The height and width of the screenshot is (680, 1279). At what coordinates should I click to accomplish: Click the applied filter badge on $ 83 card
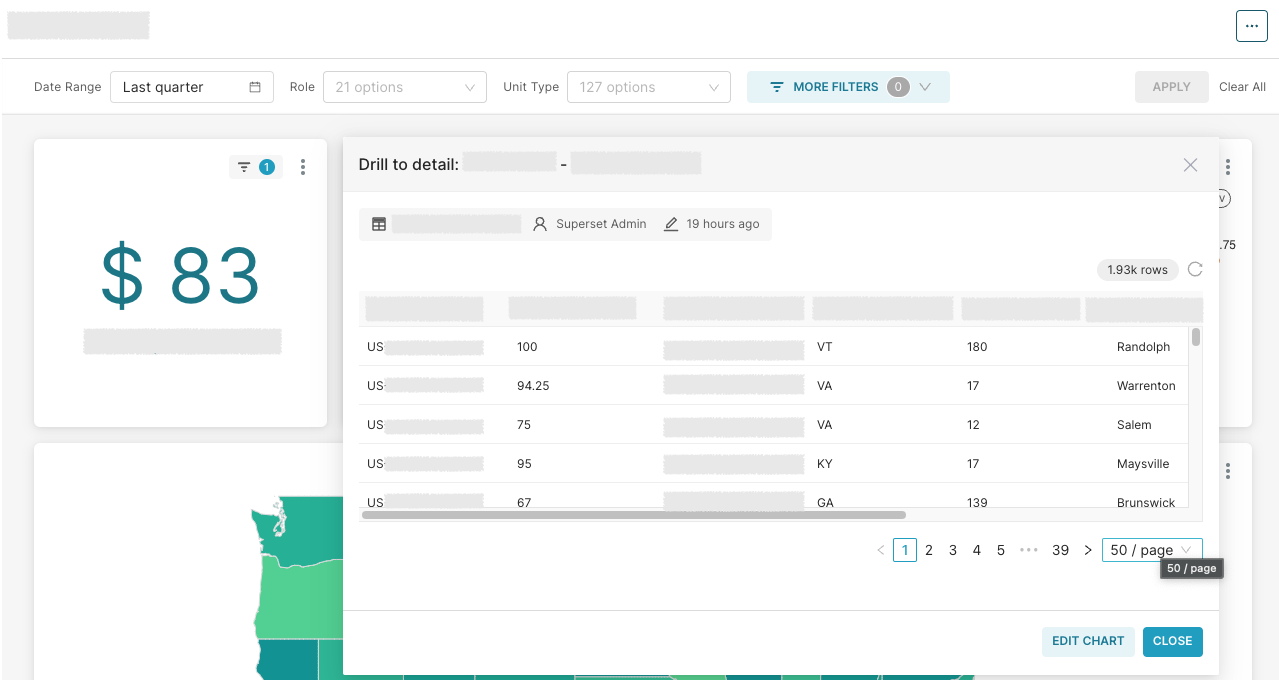click(x=256, y=167)
